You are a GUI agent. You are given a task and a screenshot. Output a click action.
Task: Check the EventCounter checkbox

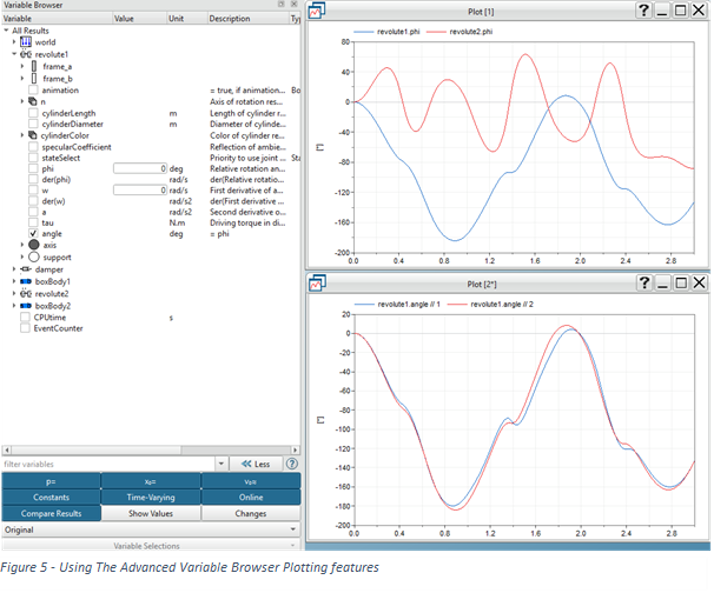(25, 328)
